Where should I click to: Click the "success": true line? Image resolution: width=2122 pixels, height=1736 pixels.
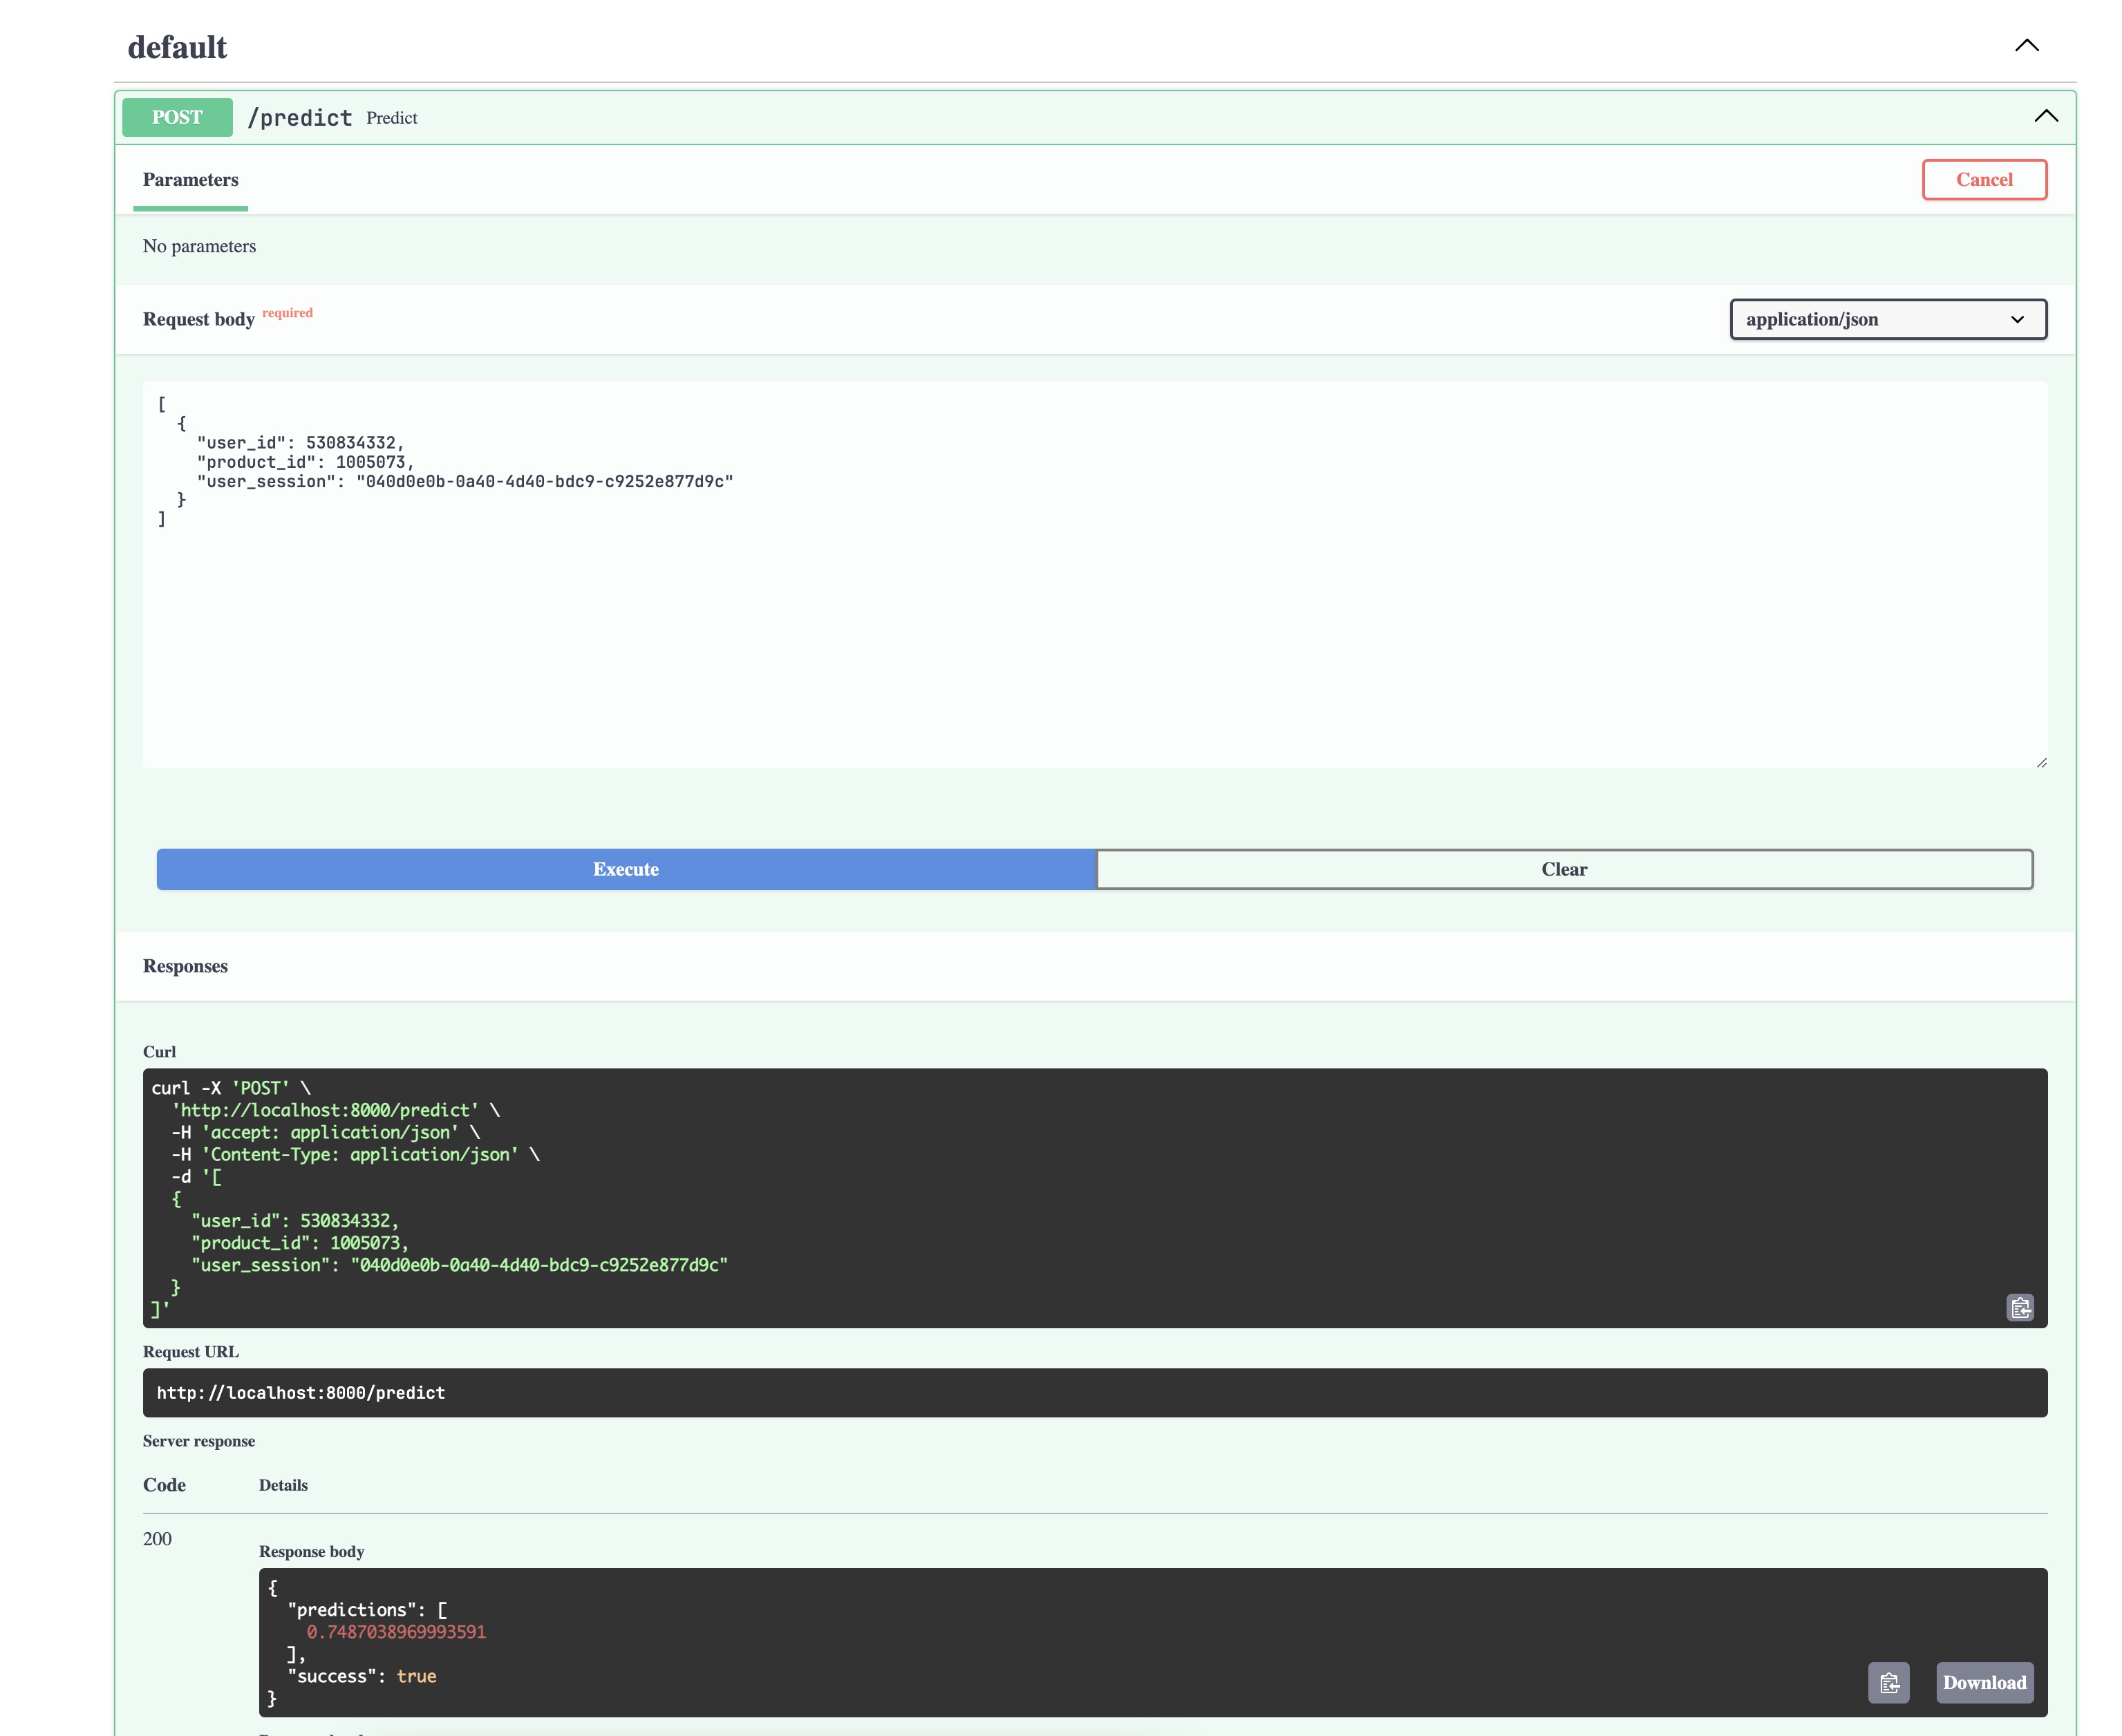pos(362,1676)
